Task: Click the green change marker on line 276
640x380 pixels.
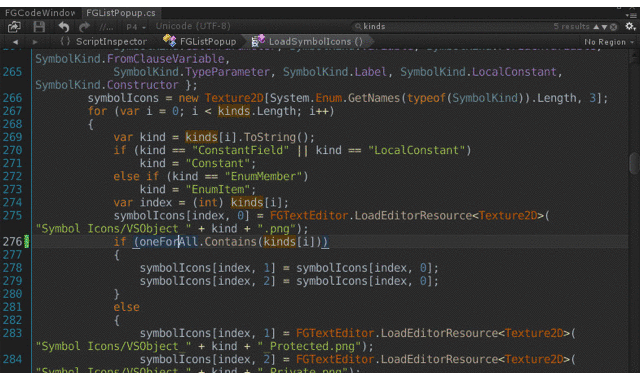Action: [x=27, y=241]
